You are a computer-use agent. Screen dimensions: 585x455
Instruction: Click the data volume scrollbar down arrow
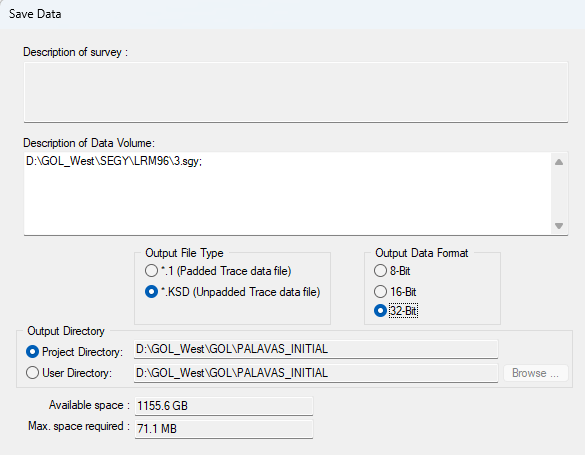[x=559, y=226]
